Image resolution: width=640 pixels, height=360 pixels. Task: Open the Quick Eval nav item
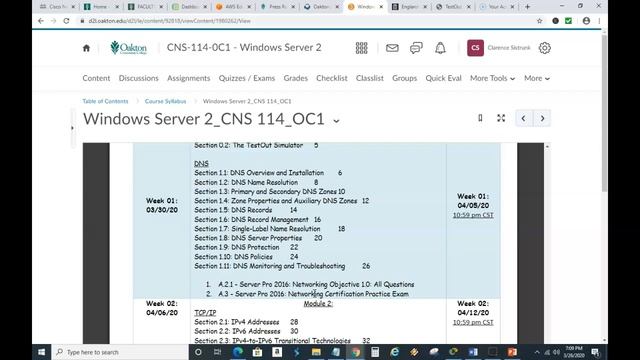(x=443, y=78)
